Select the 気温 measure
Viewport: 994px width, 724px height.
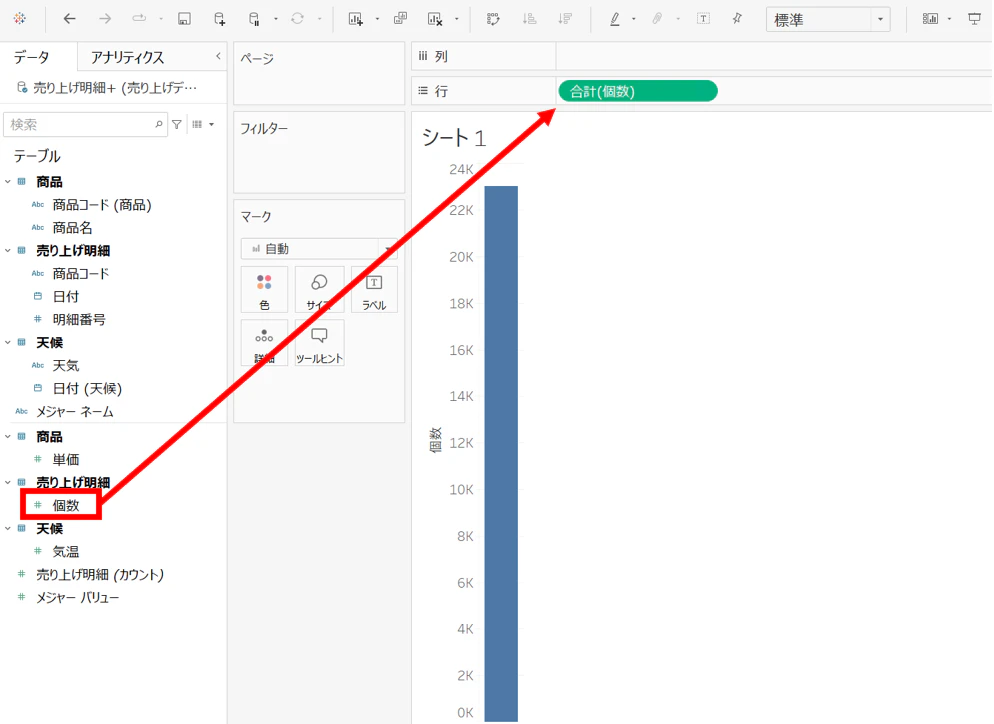[x=65, y=552]
